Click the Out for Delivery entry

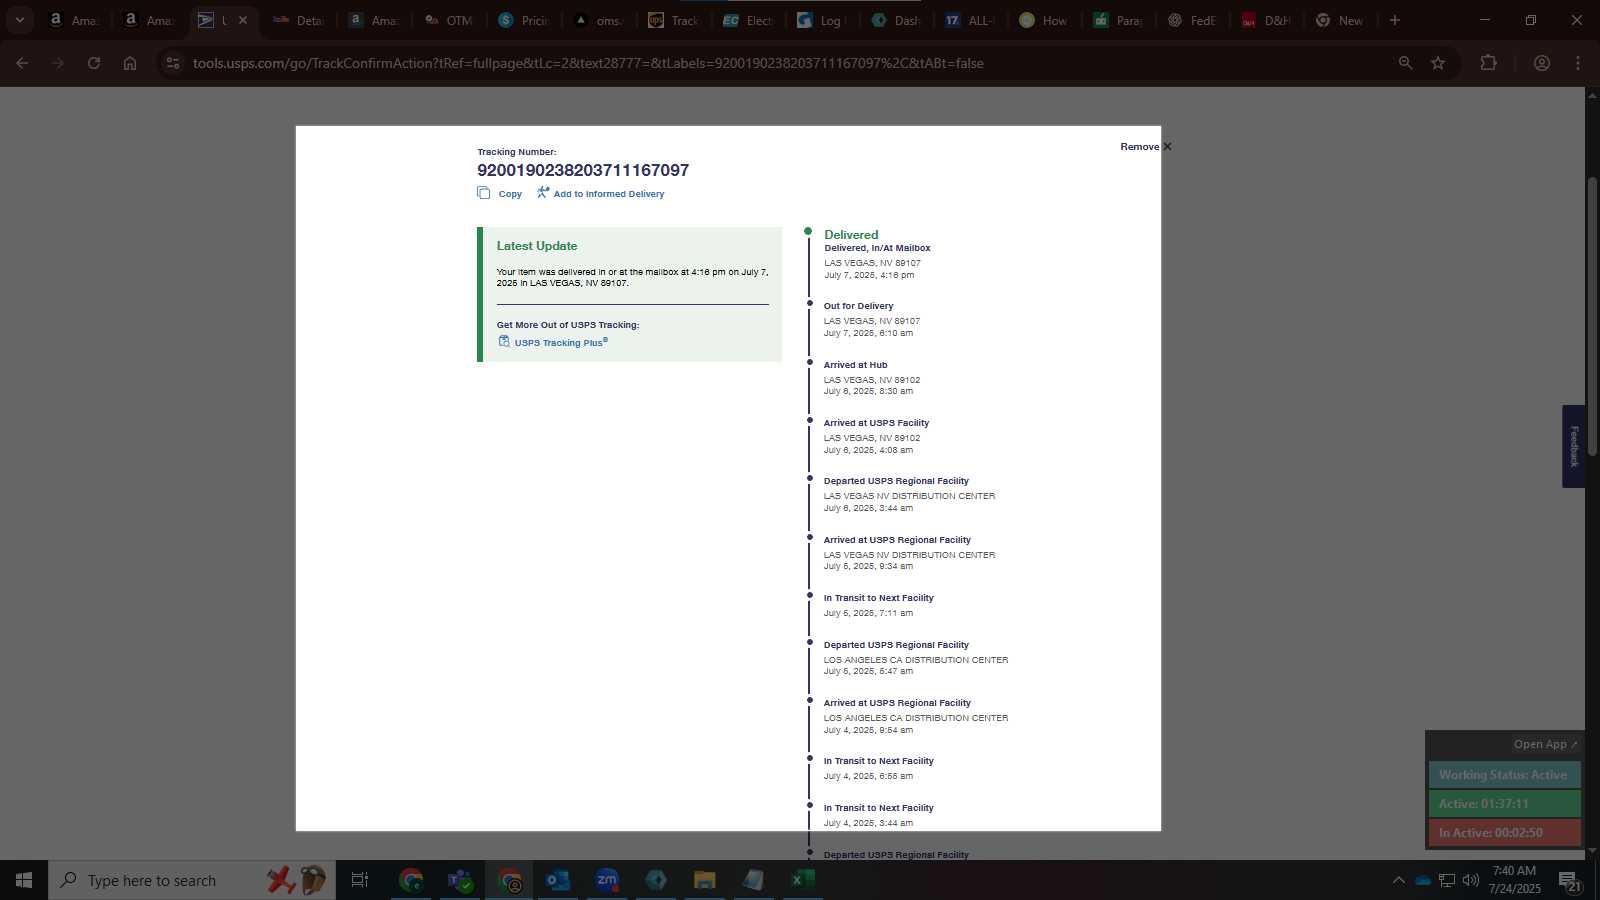858,306
